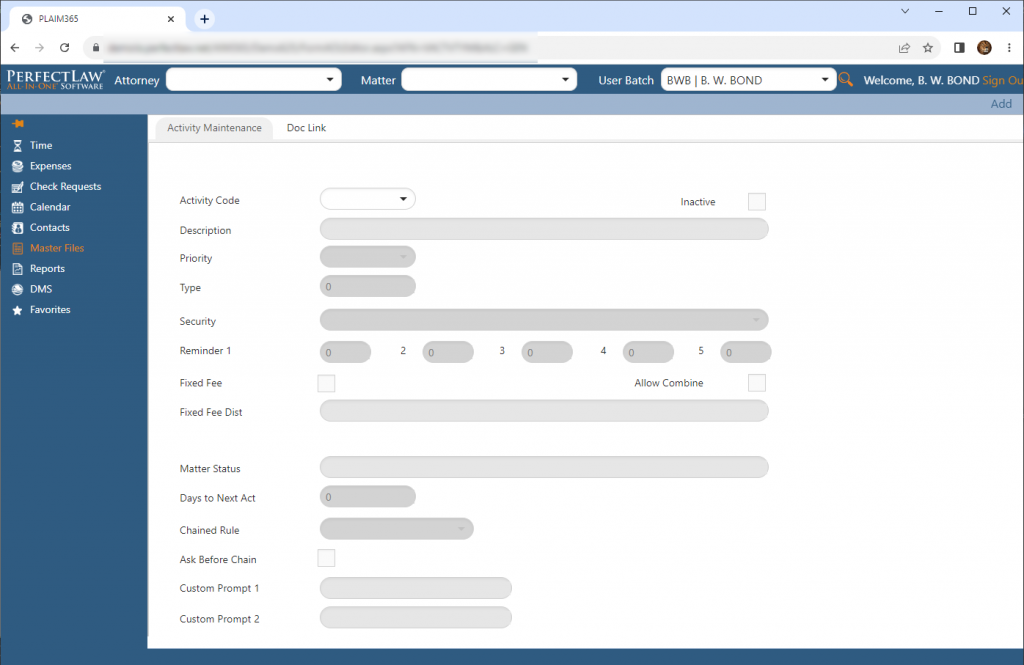Click the Check Requests icon
Image resolution: width=1024 pixels, height=665 pixels.
pyautogui.click(x=18, y=187)
